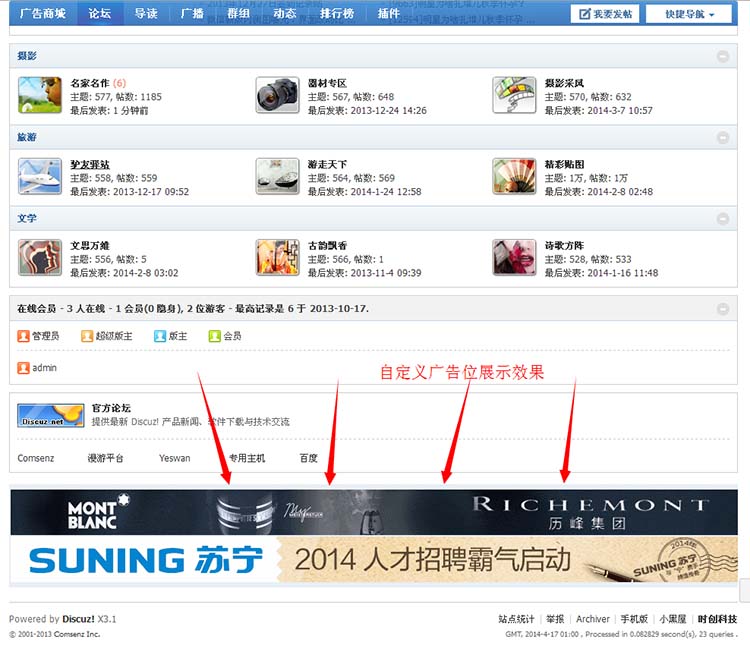
Task: Open the 摄影采风 film icon
Action: 514,95
